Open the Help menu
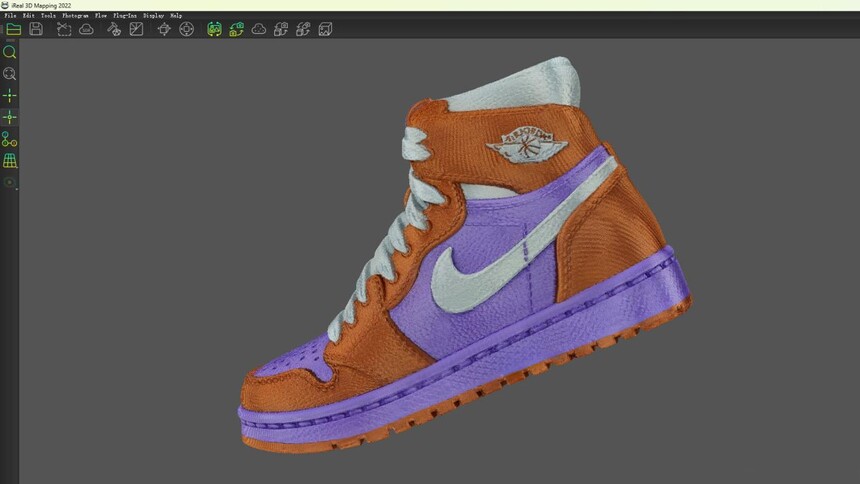Image resolution: width=860 pixels, height=484 pixels. (x=176, y=16)
